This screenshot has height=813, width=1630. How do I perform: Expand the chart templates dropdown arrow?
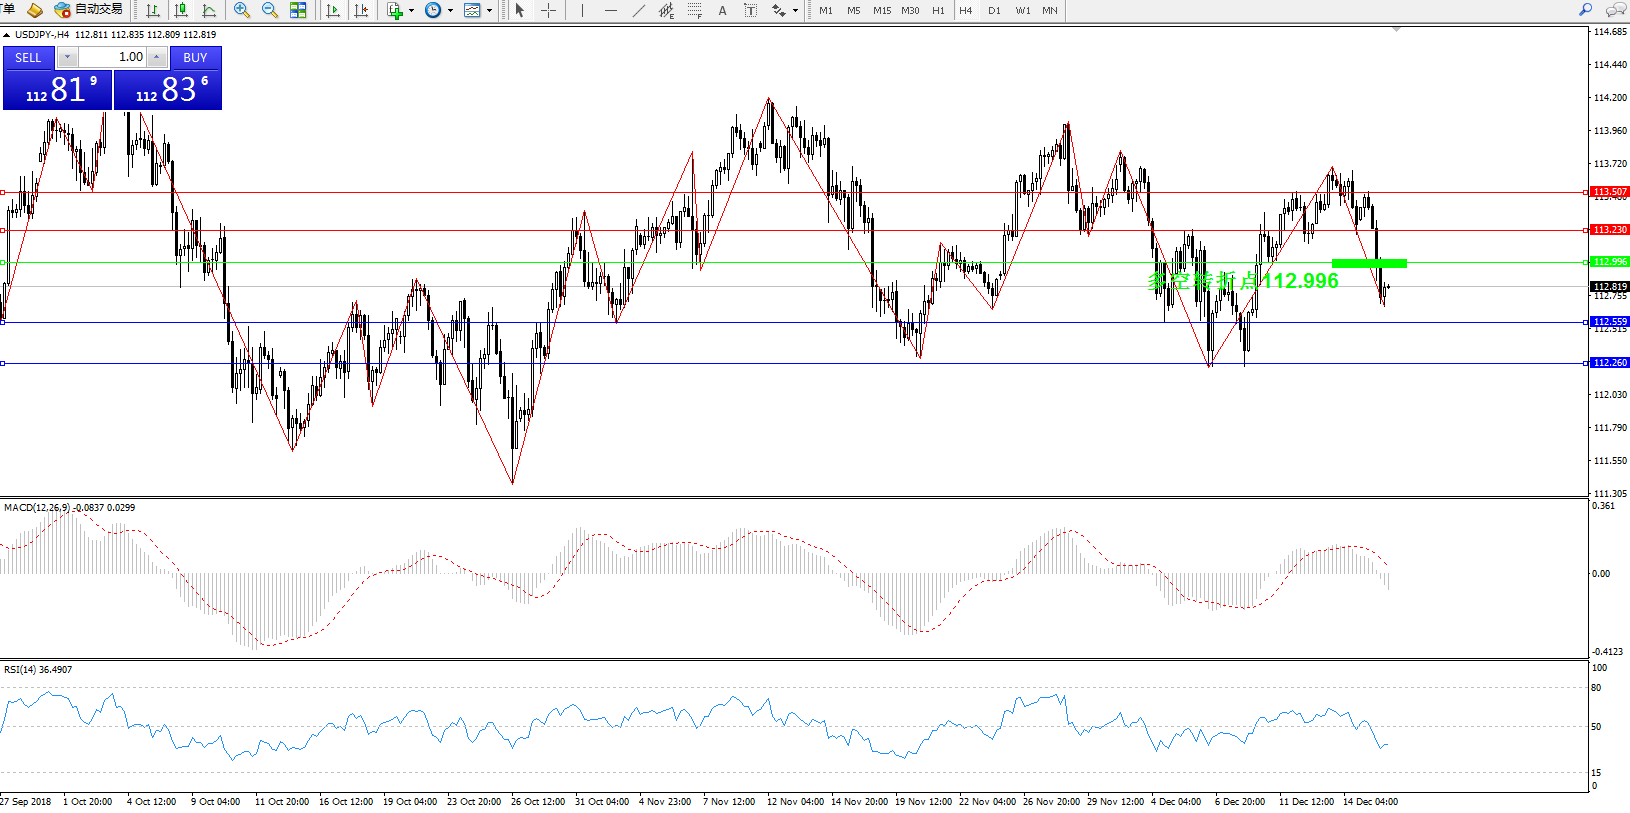point(489,11)
